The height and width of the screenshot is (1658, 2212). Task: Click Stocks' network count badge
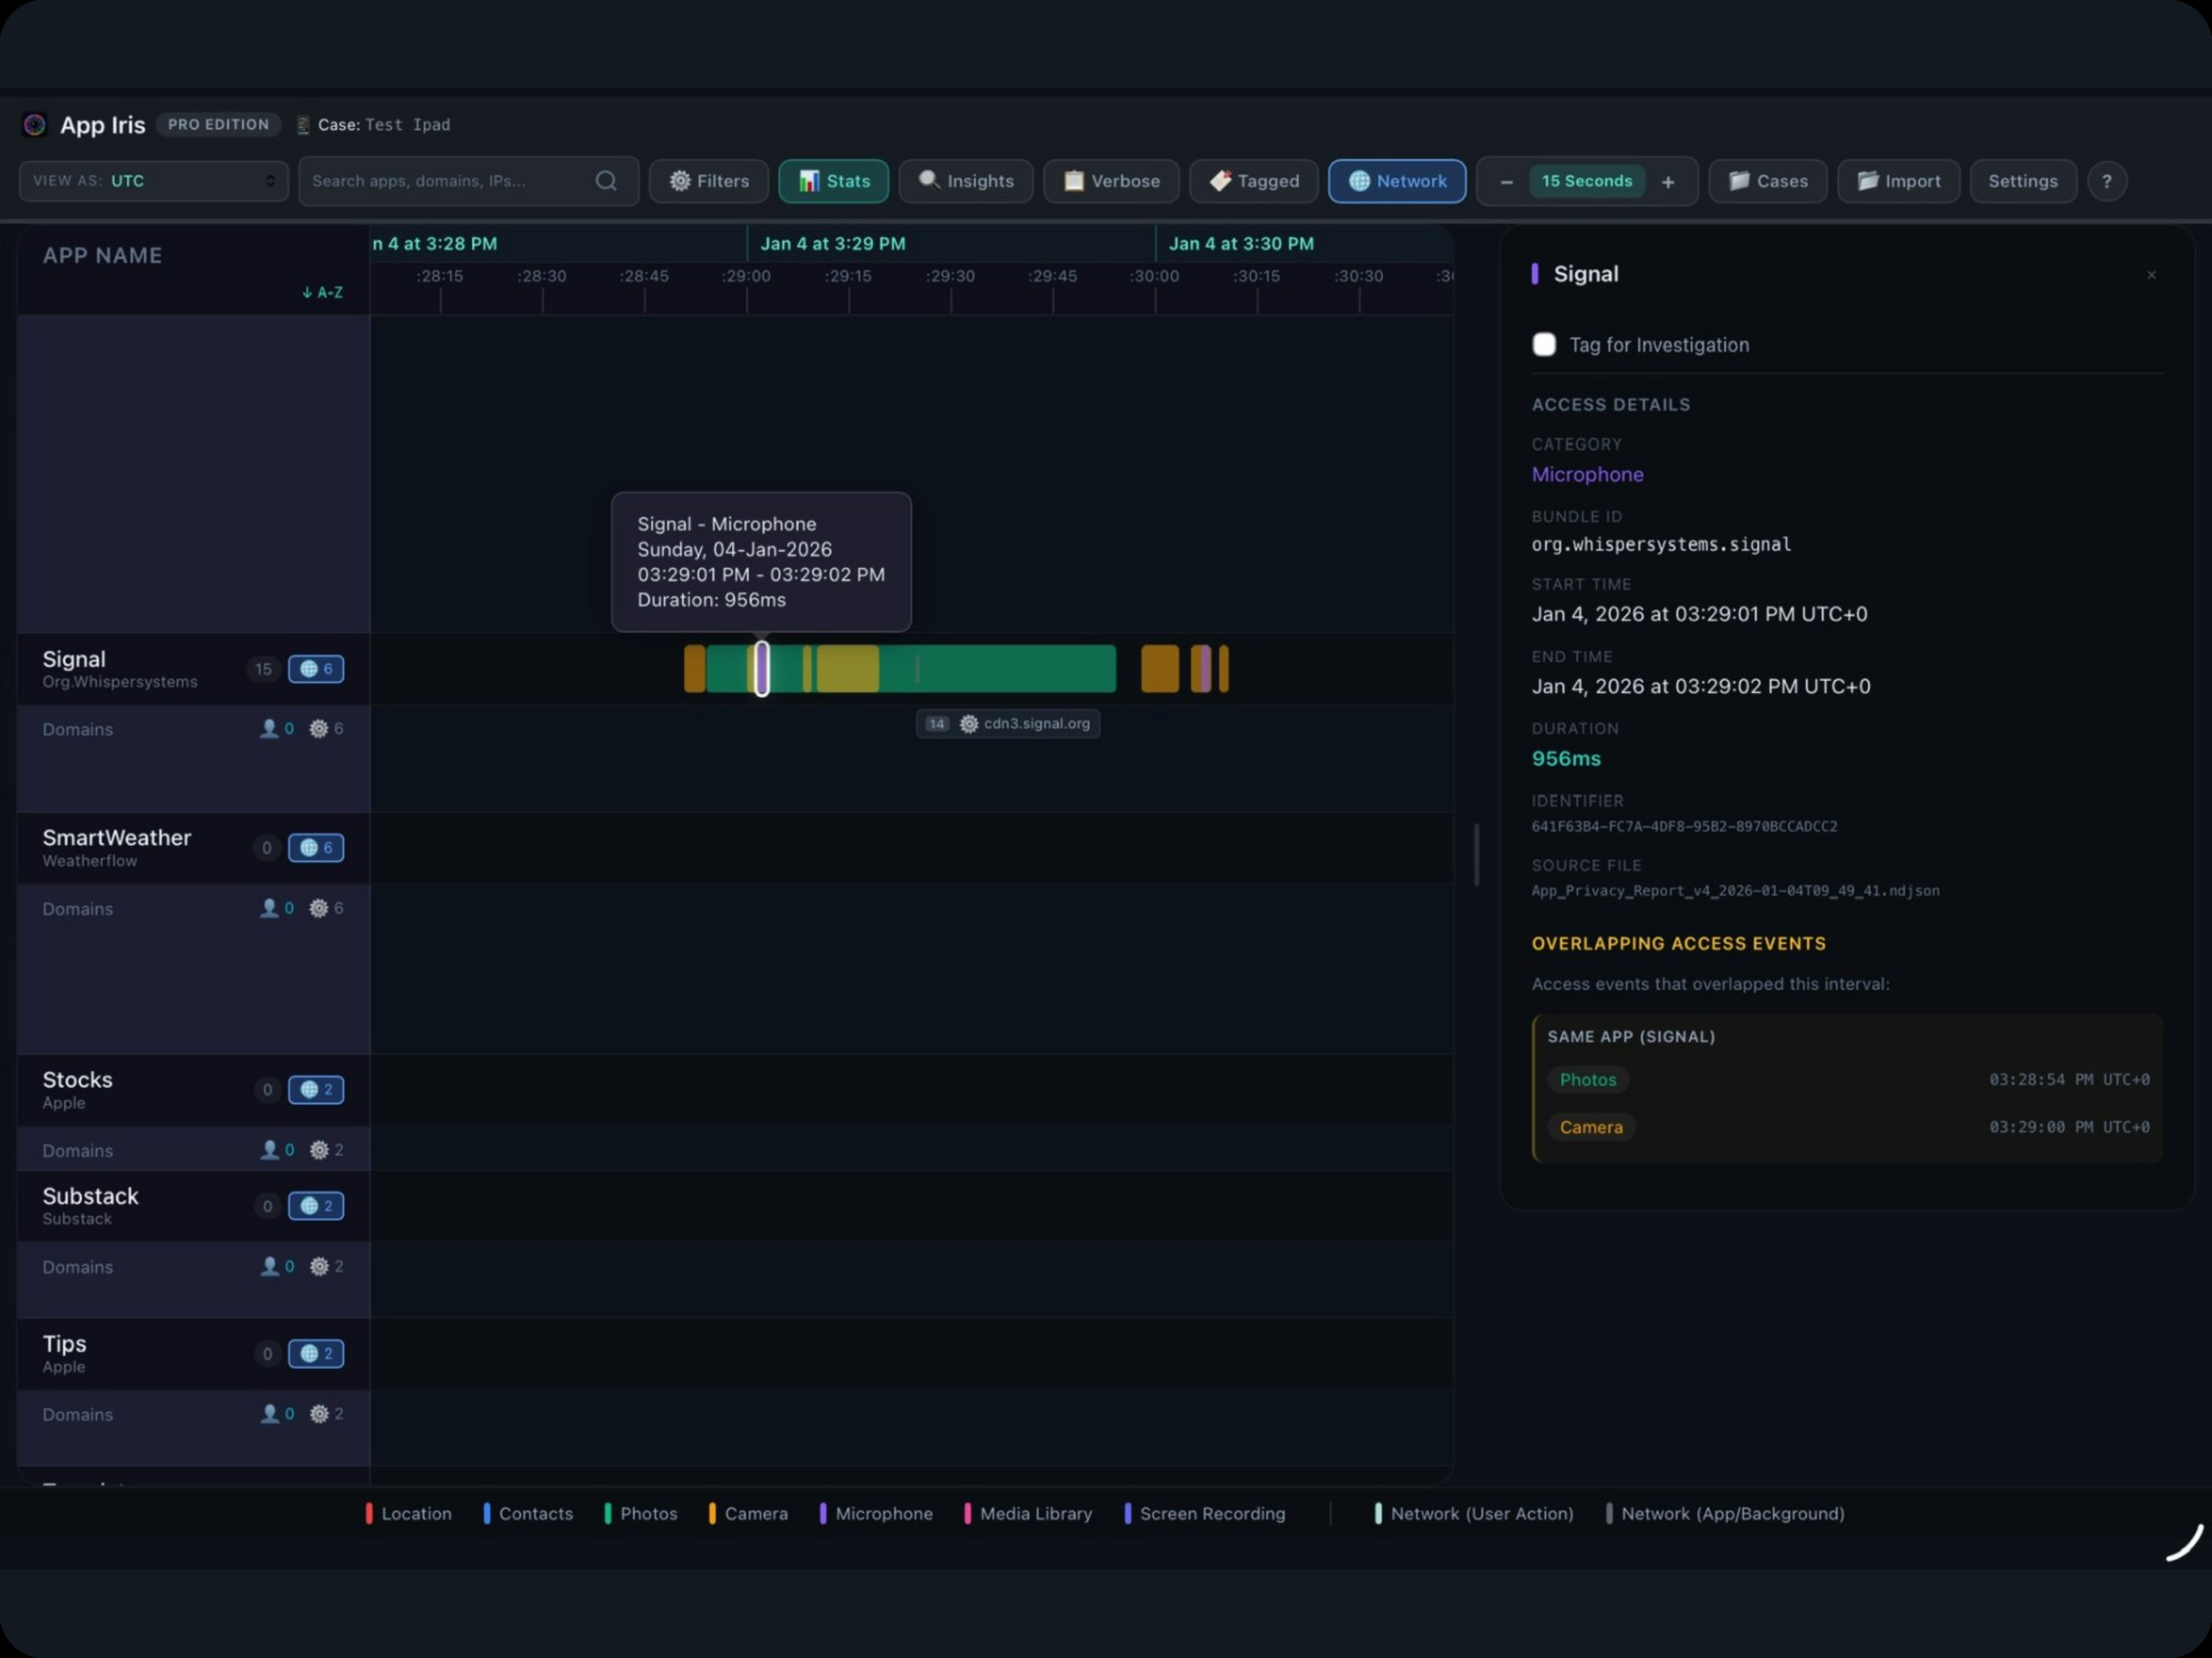pyautogui.click(x=316, y=1090)
